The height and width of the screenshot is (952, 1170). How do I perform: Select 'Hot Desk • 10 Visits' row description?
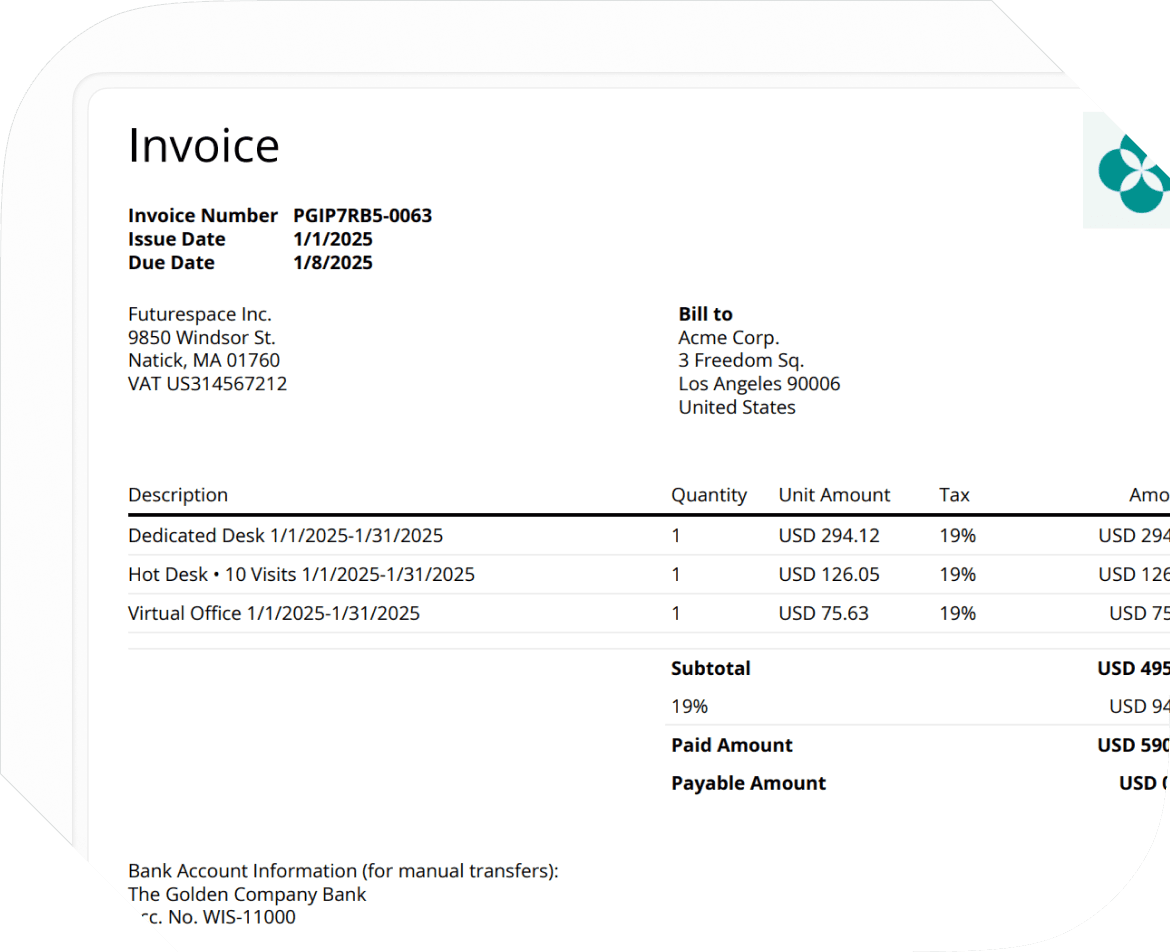tap(301, 574)
